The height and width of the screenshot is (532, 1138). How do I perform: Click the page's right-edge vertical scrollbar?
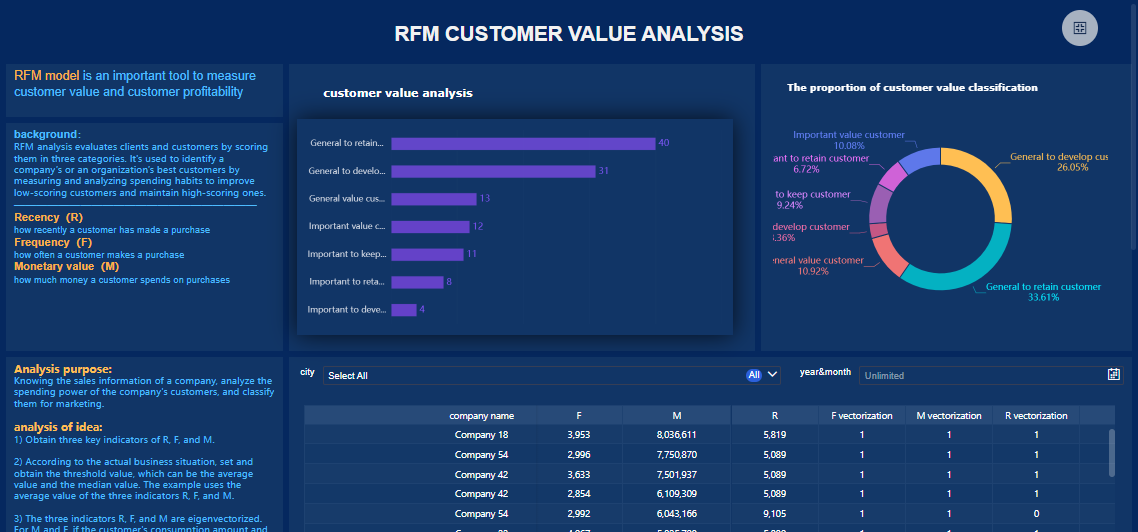[x=1134, y=125]
